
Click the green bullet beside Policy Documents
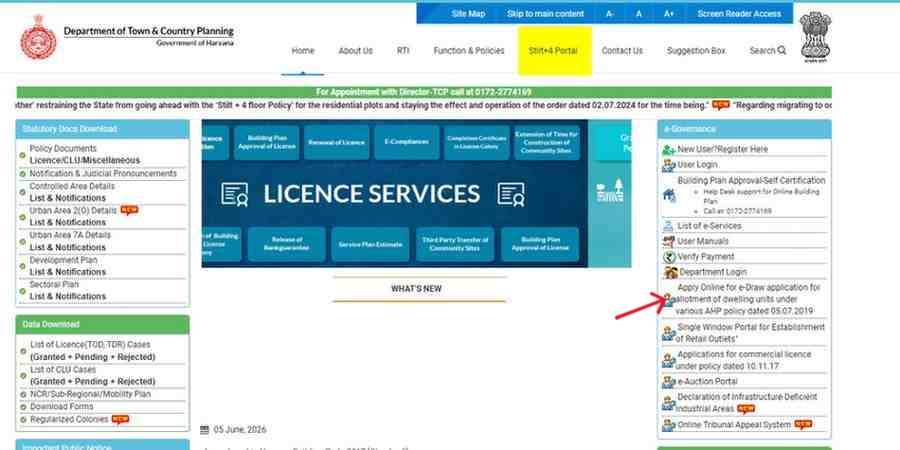point(22,154)
